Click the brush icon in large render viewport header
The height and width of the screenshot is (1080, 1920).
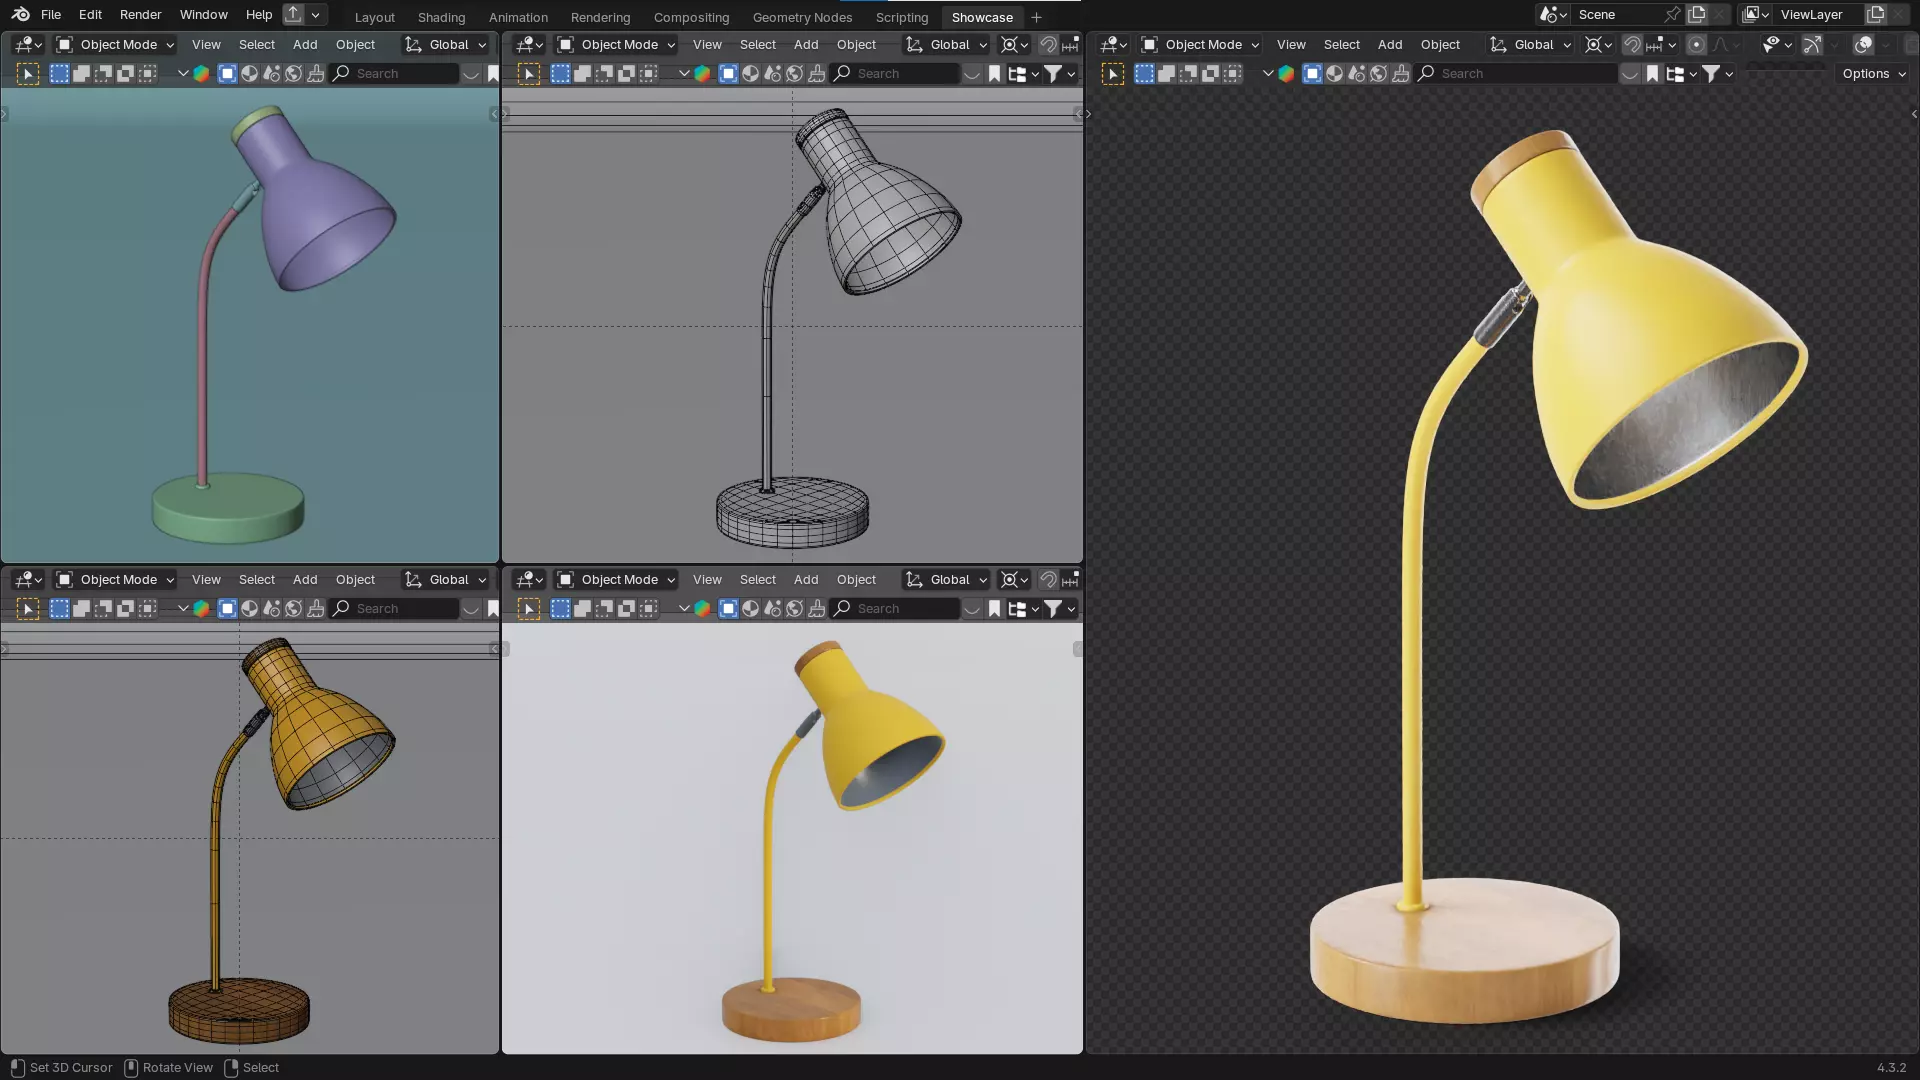[1401, 73]
